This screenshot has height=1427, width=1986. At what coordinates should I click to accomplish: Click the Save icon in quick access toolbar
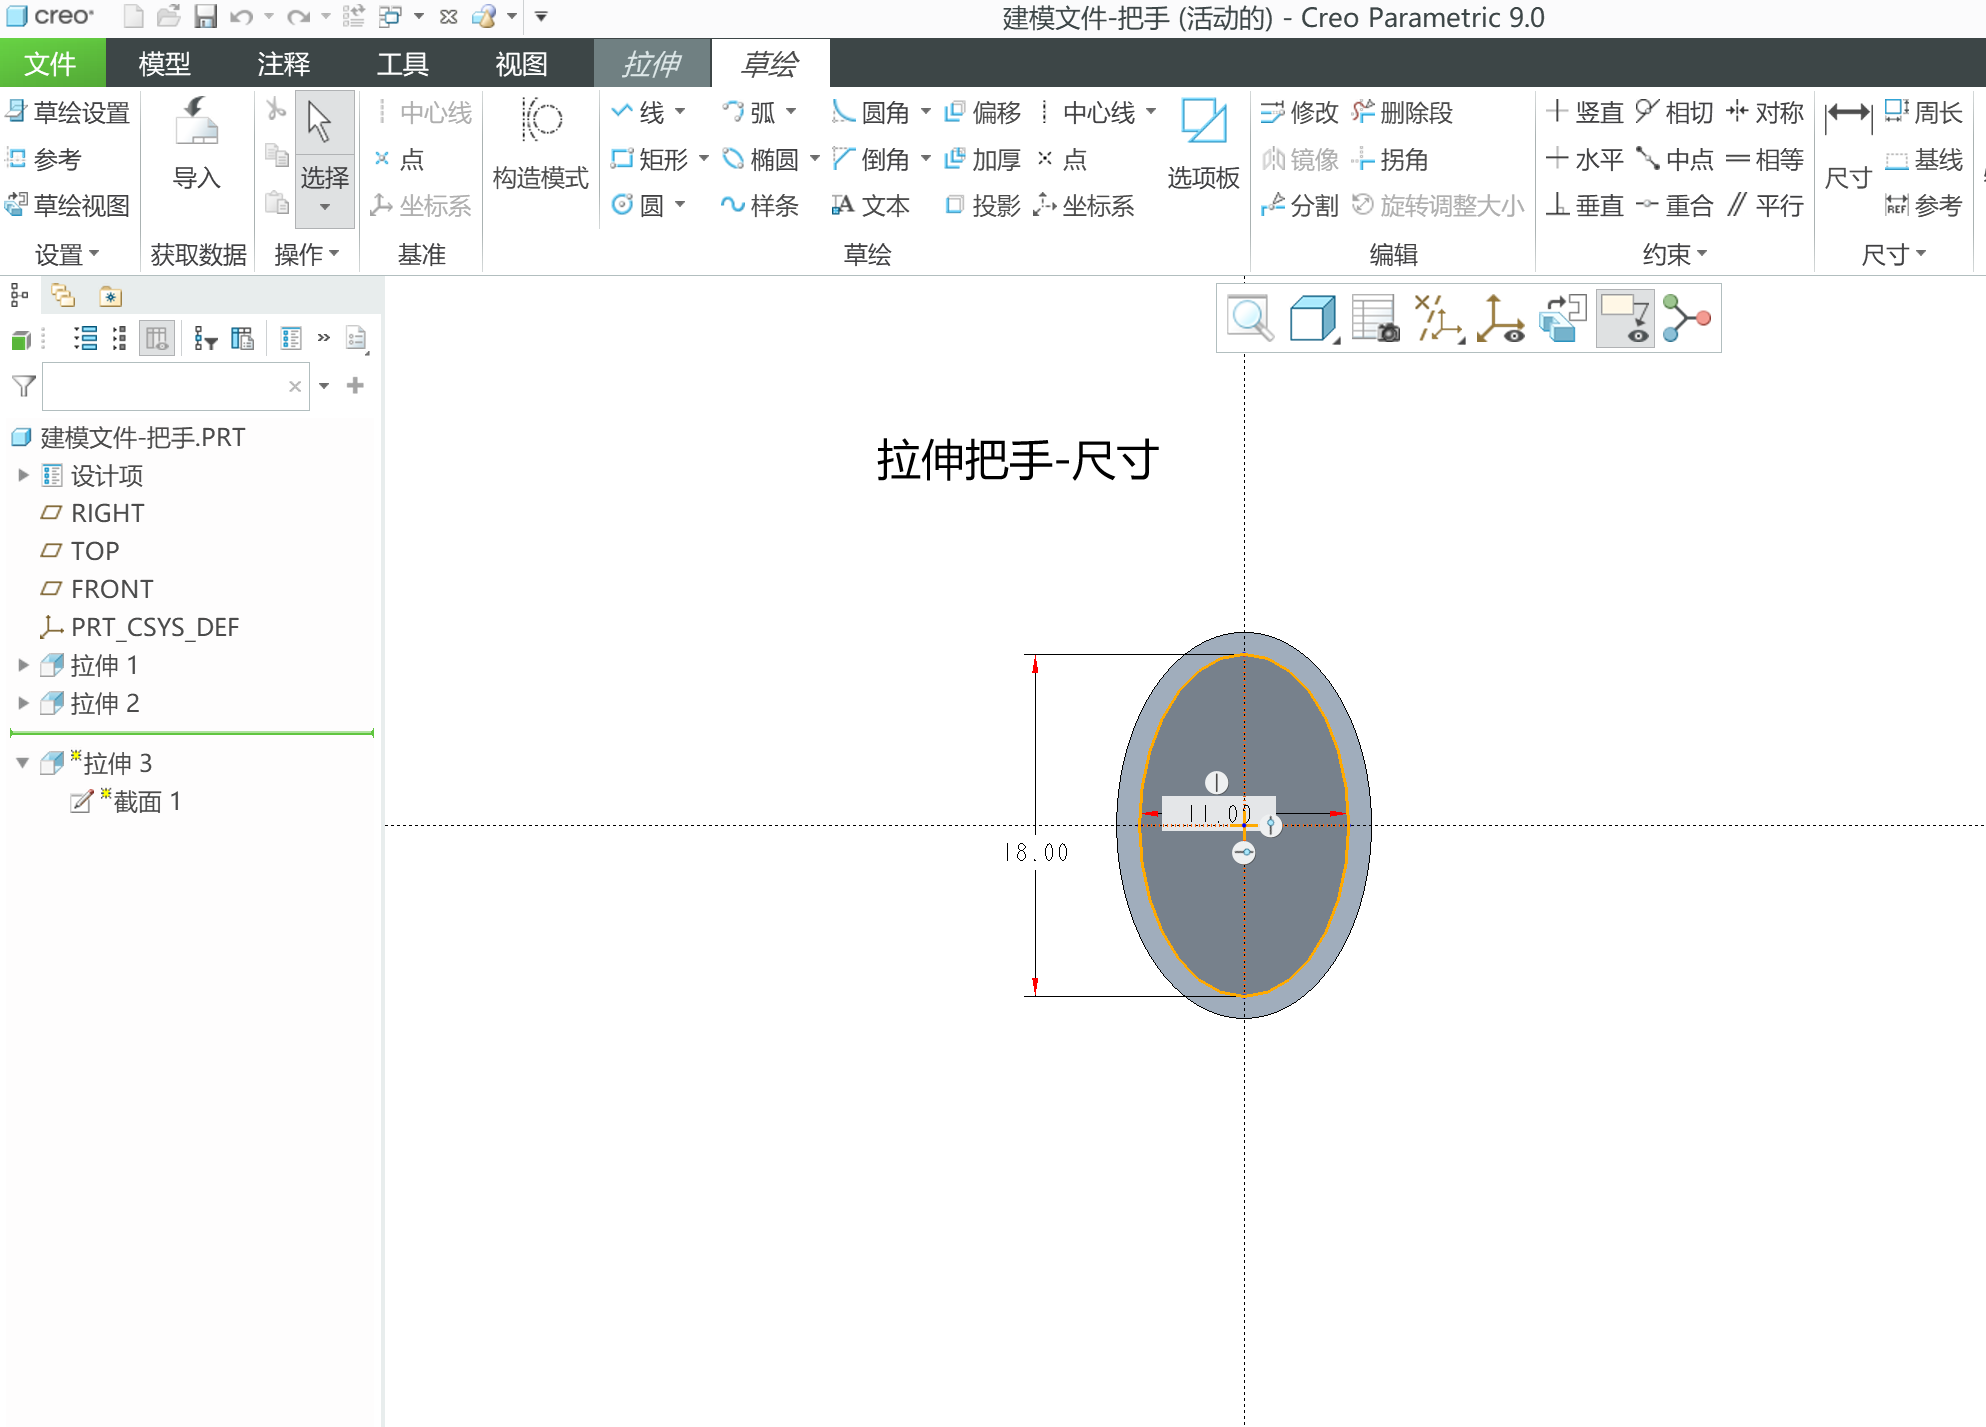(x=205, y=16)
